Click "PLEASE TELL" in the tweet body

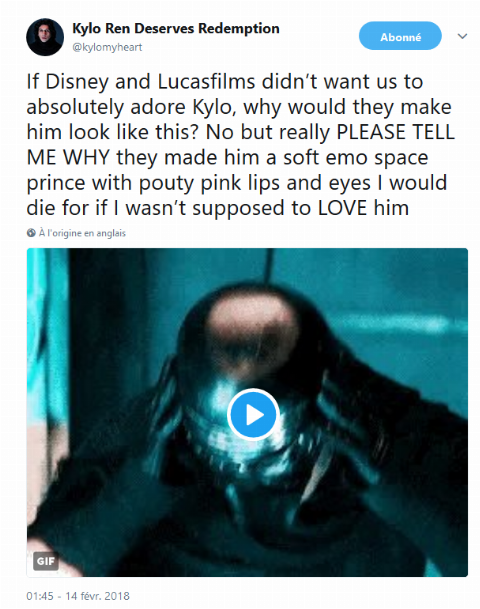[395, 132]
